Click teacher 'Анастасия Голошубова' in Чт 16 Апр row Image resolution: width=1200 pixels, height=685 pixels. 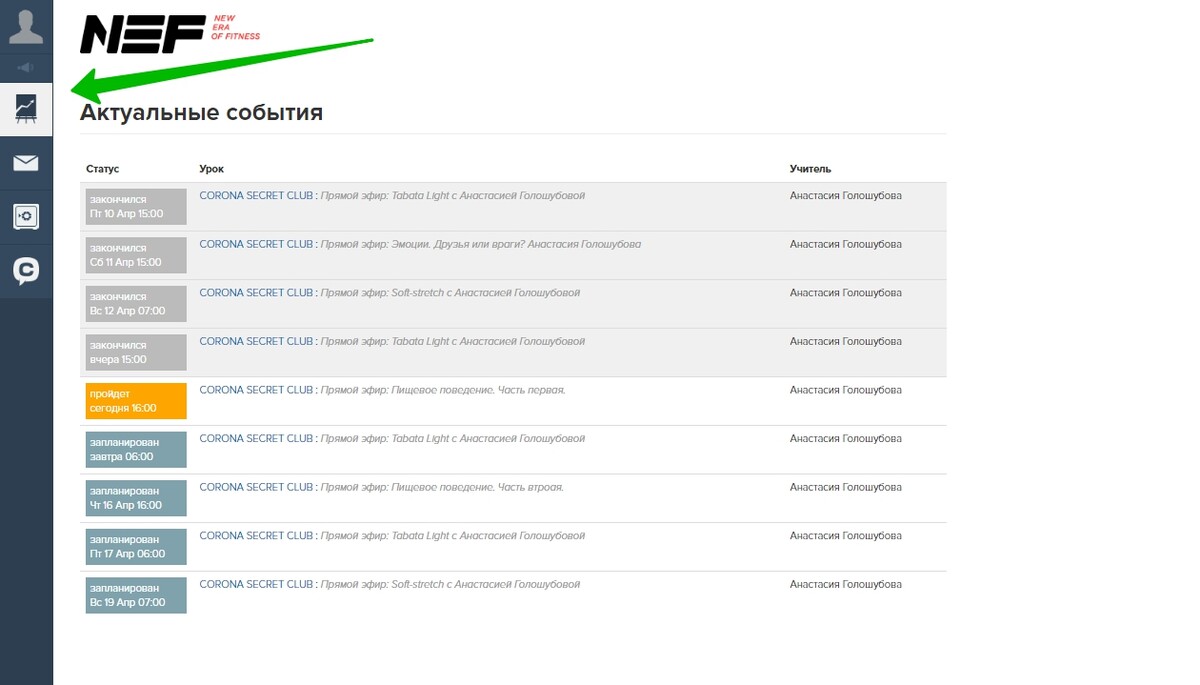(845, 487)
